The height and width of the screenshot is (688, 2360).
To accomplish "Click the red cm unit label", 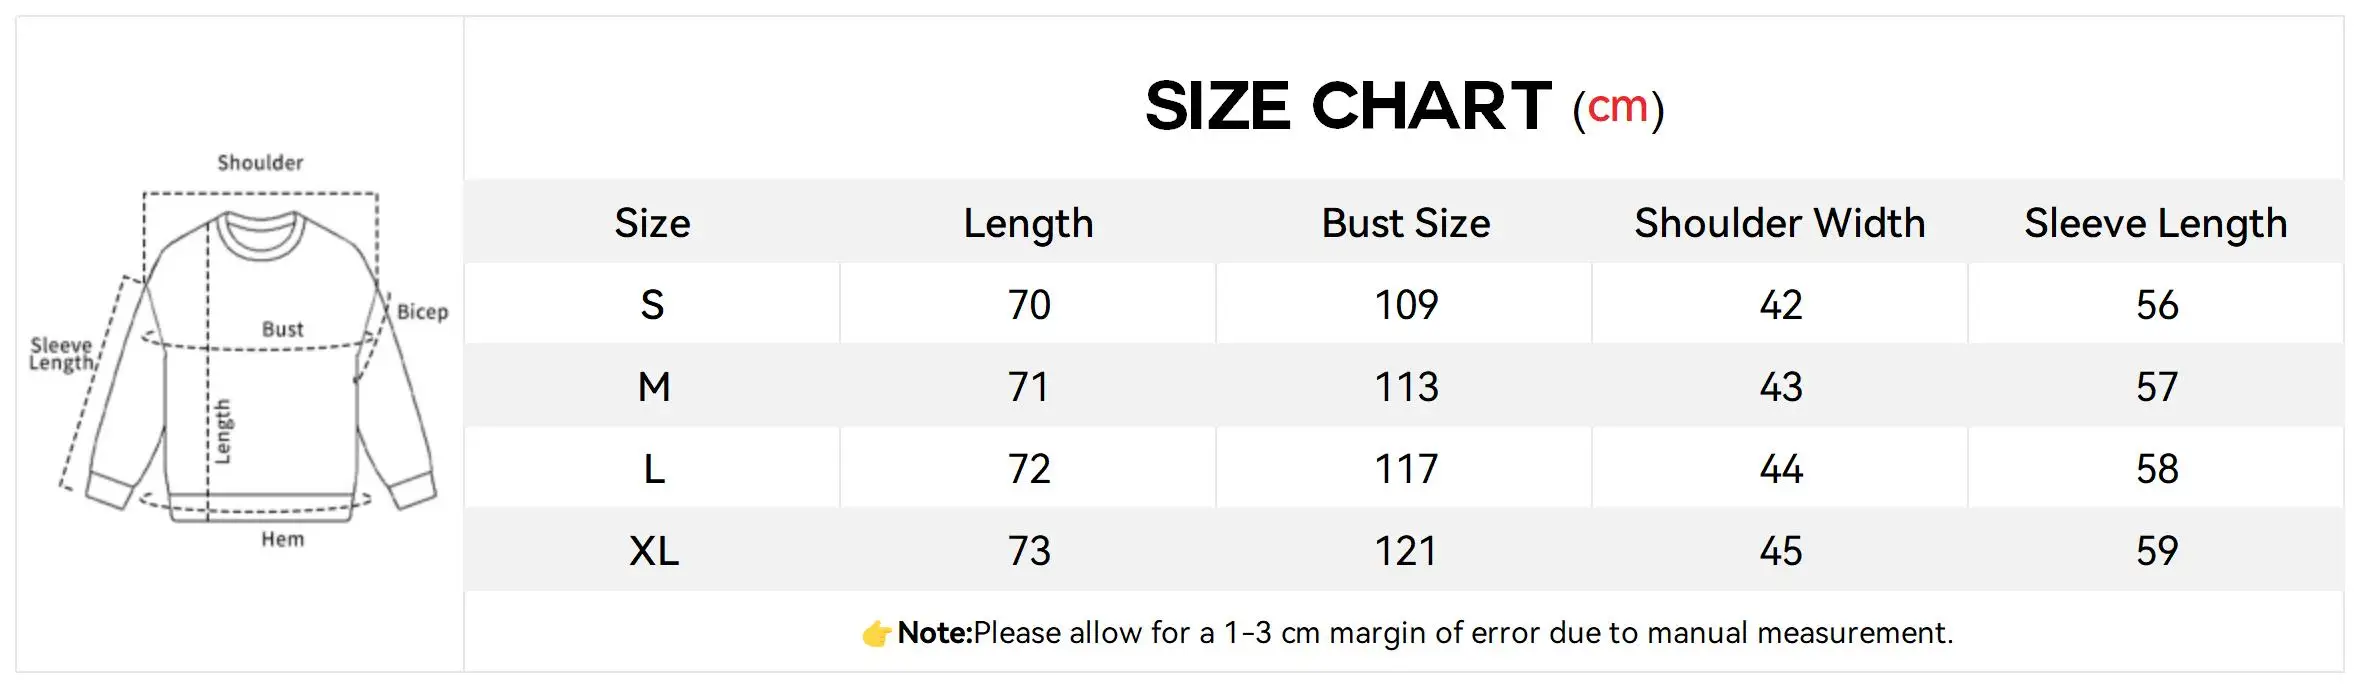I will pyautogui.click(x=1617, y=108).
